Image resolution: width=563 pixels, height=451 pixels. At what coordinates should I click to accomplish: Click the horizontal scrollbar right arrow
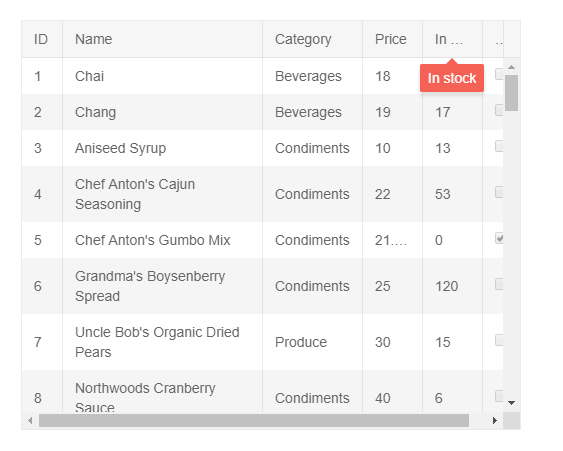coord(495,420)
